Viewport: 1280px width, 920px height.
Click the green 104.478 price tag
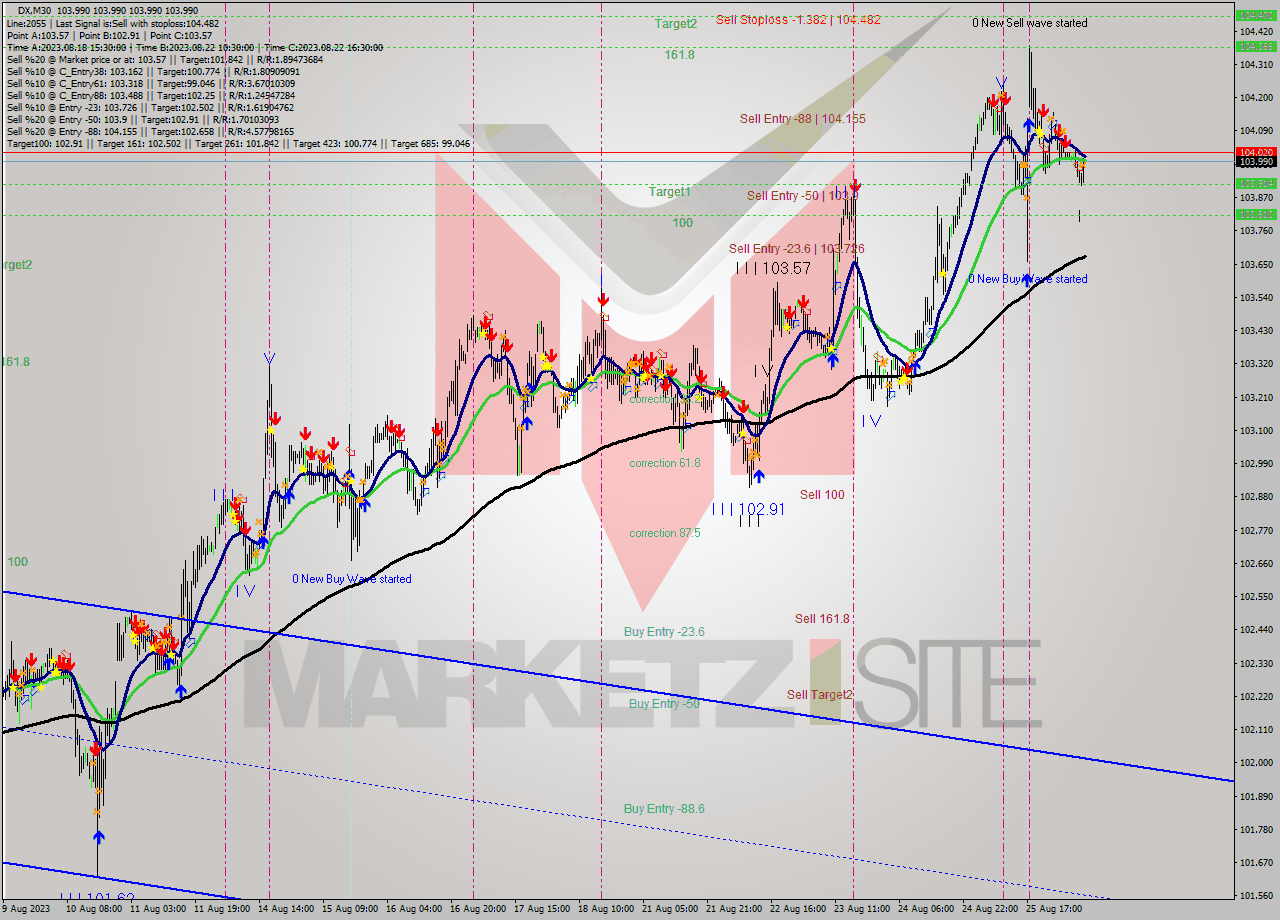click(x=1256, y=16)
